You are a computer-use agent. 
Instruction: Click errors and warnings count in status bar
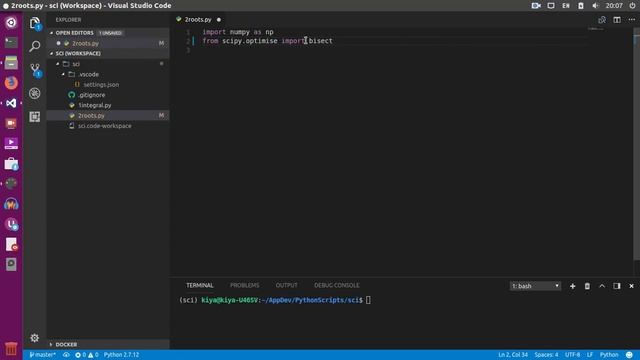tap(87, 355)
